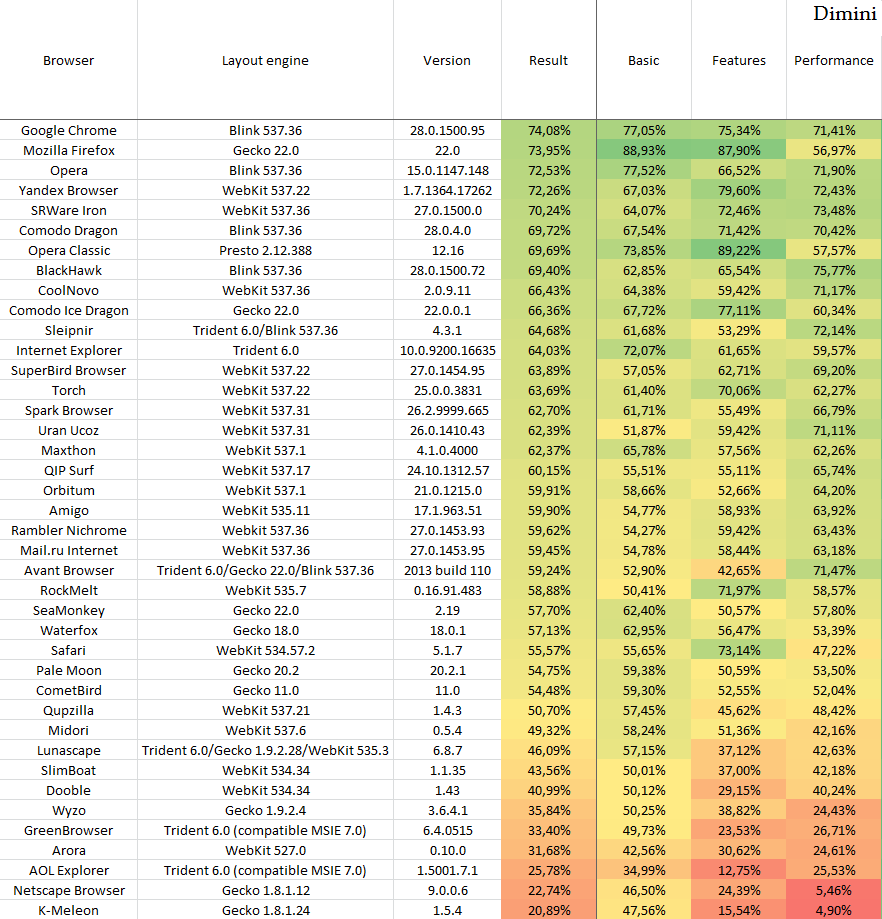Select the Performance column header

click(833, 60)
